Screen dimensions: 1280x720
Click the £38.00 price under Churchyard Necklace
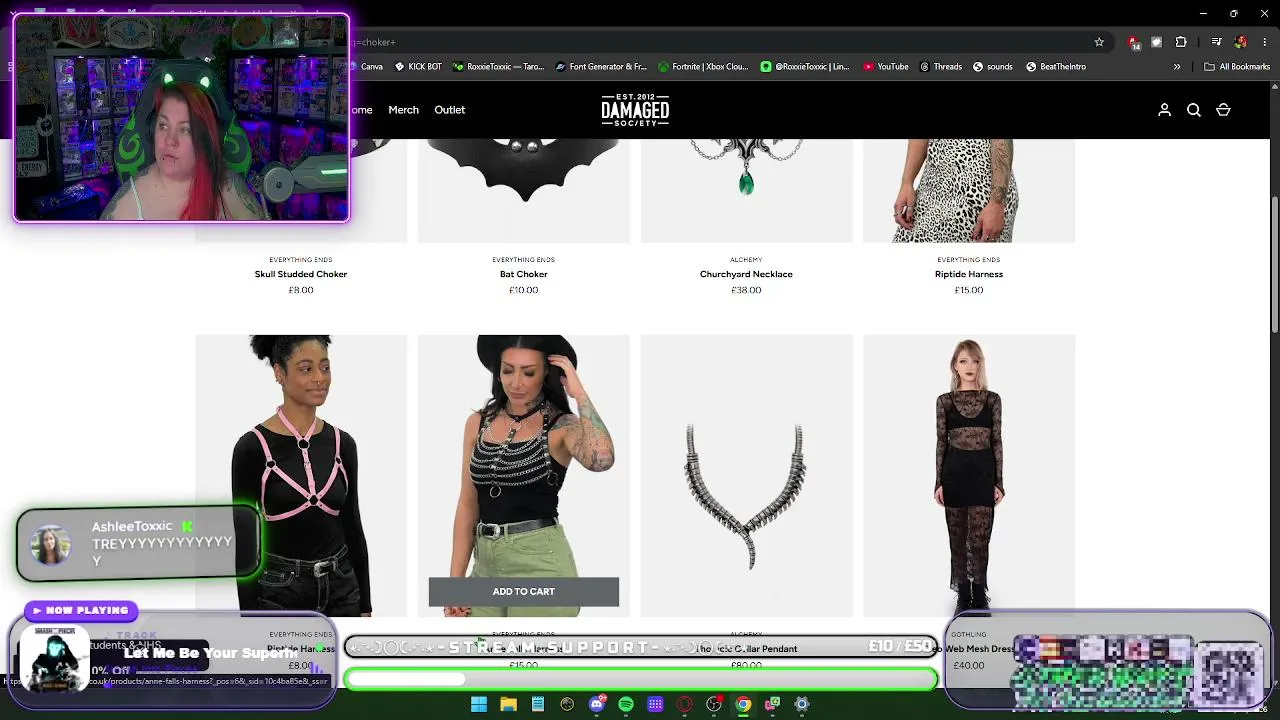746,290
